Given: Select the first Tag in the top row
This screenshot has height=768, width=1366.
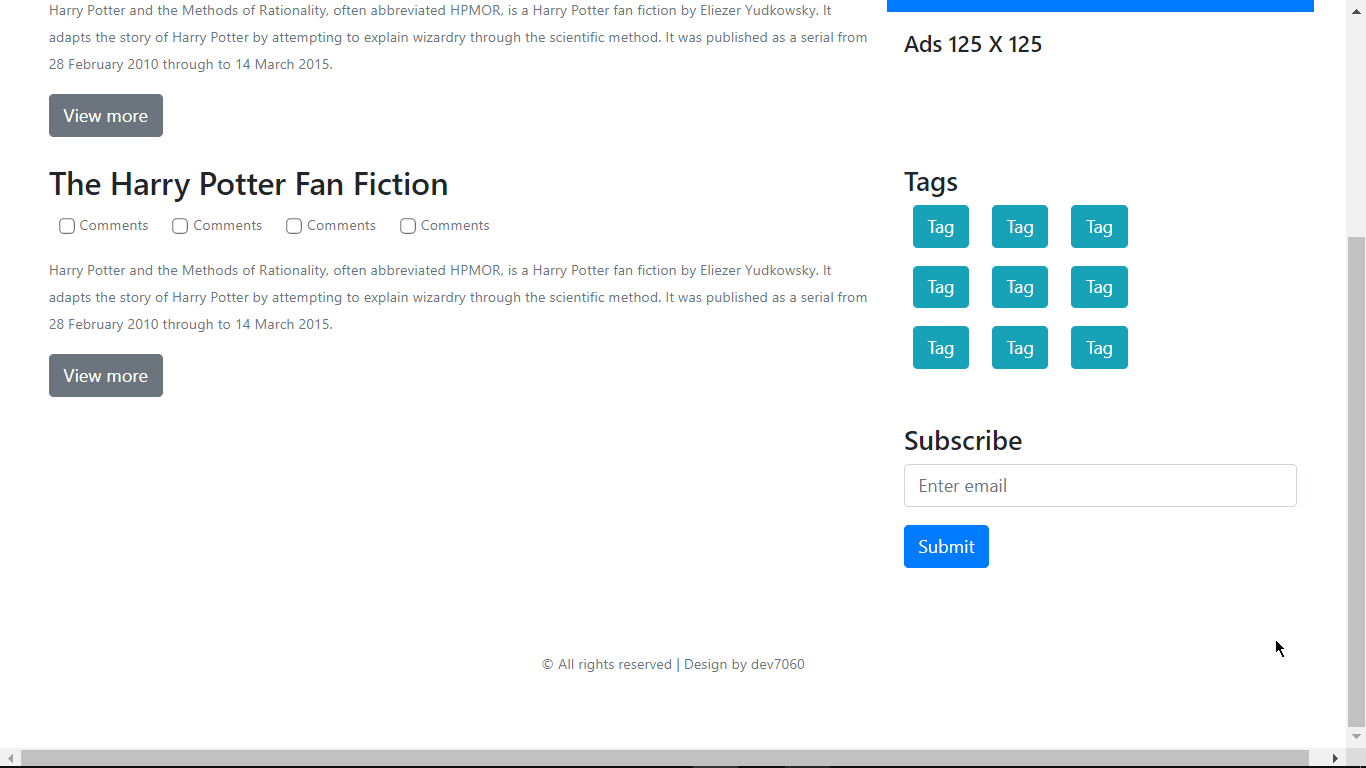Looking at the screenshot, I should point(941,227).
